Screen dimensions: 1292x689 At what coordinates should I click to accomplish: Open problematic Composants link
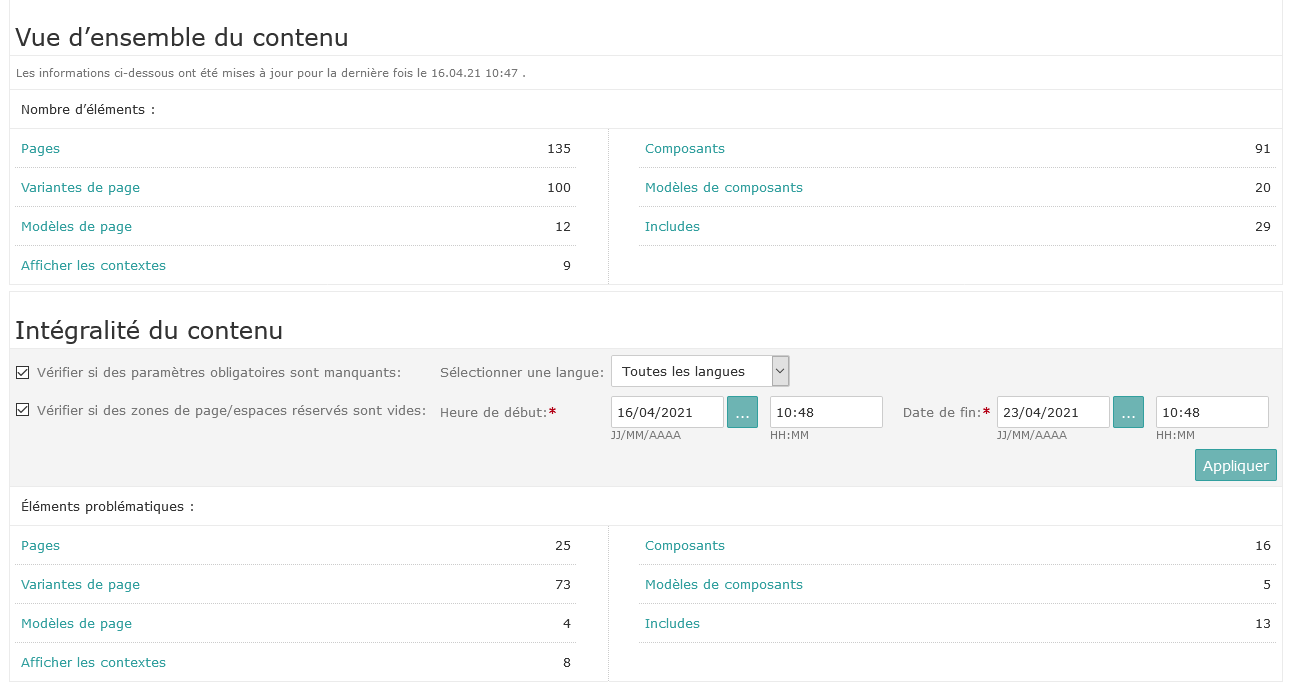[x=685, y=546]
